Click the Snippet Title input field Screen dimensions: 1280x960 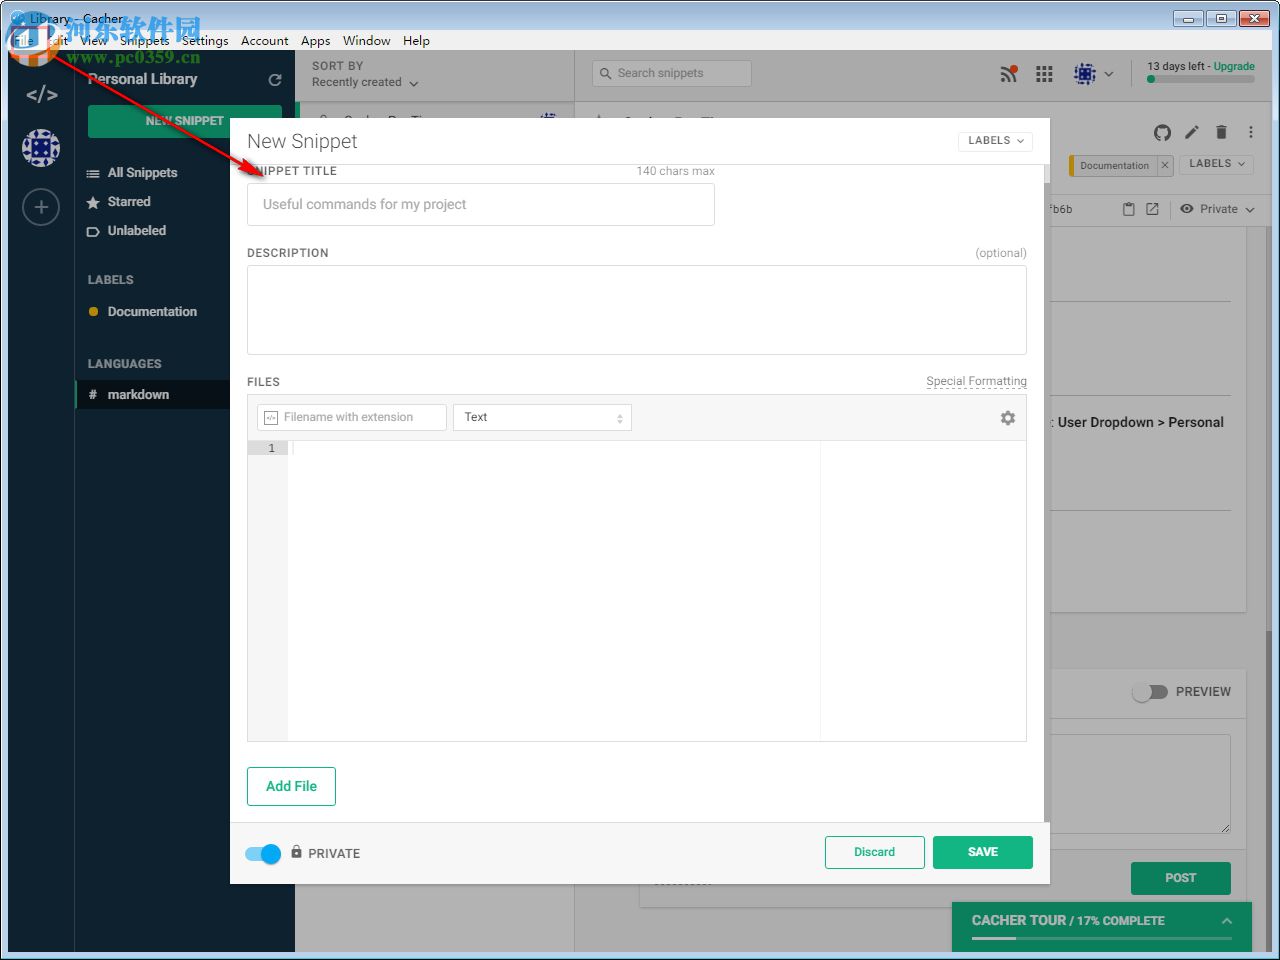[481, 204]
